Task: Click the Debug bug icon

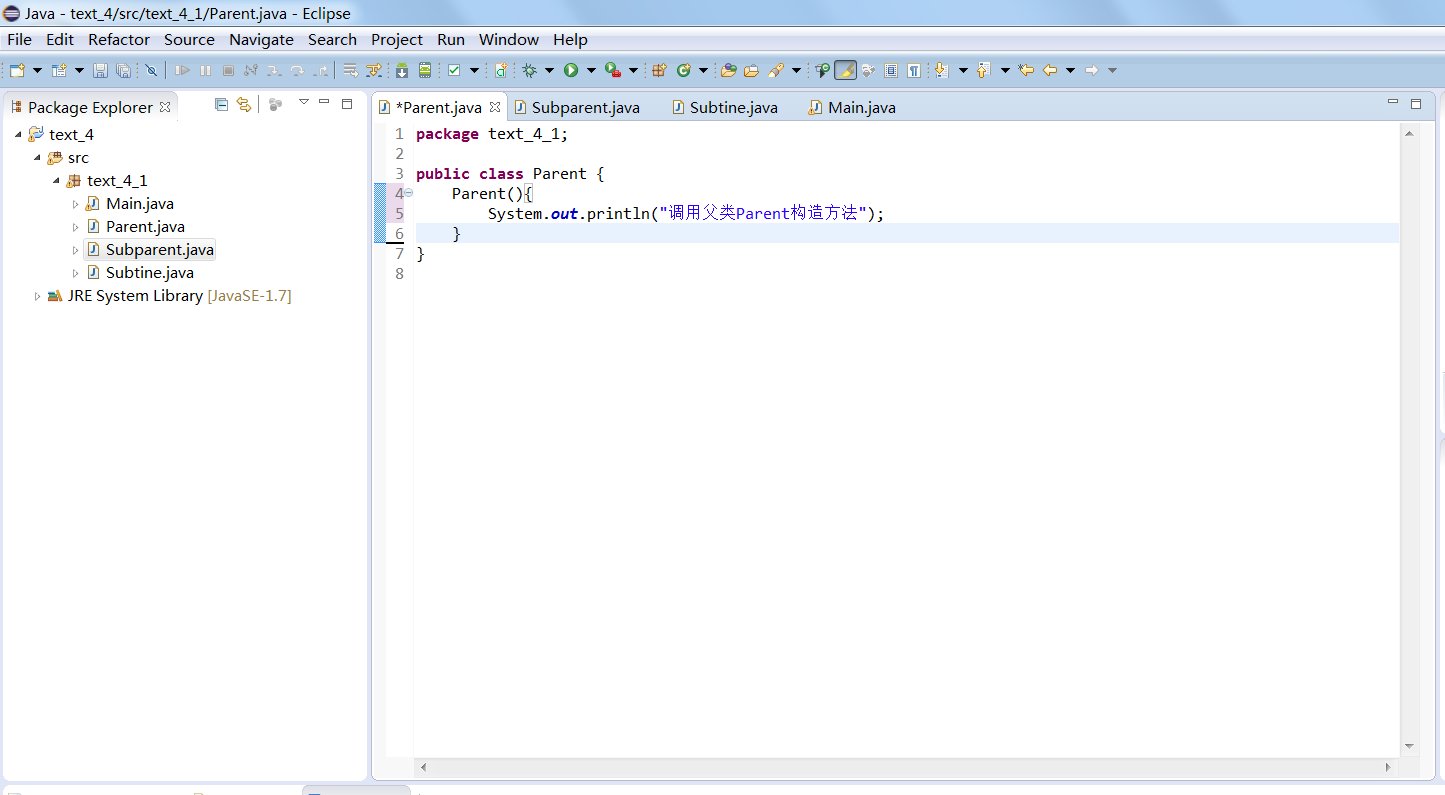Action: click(530, 70)
